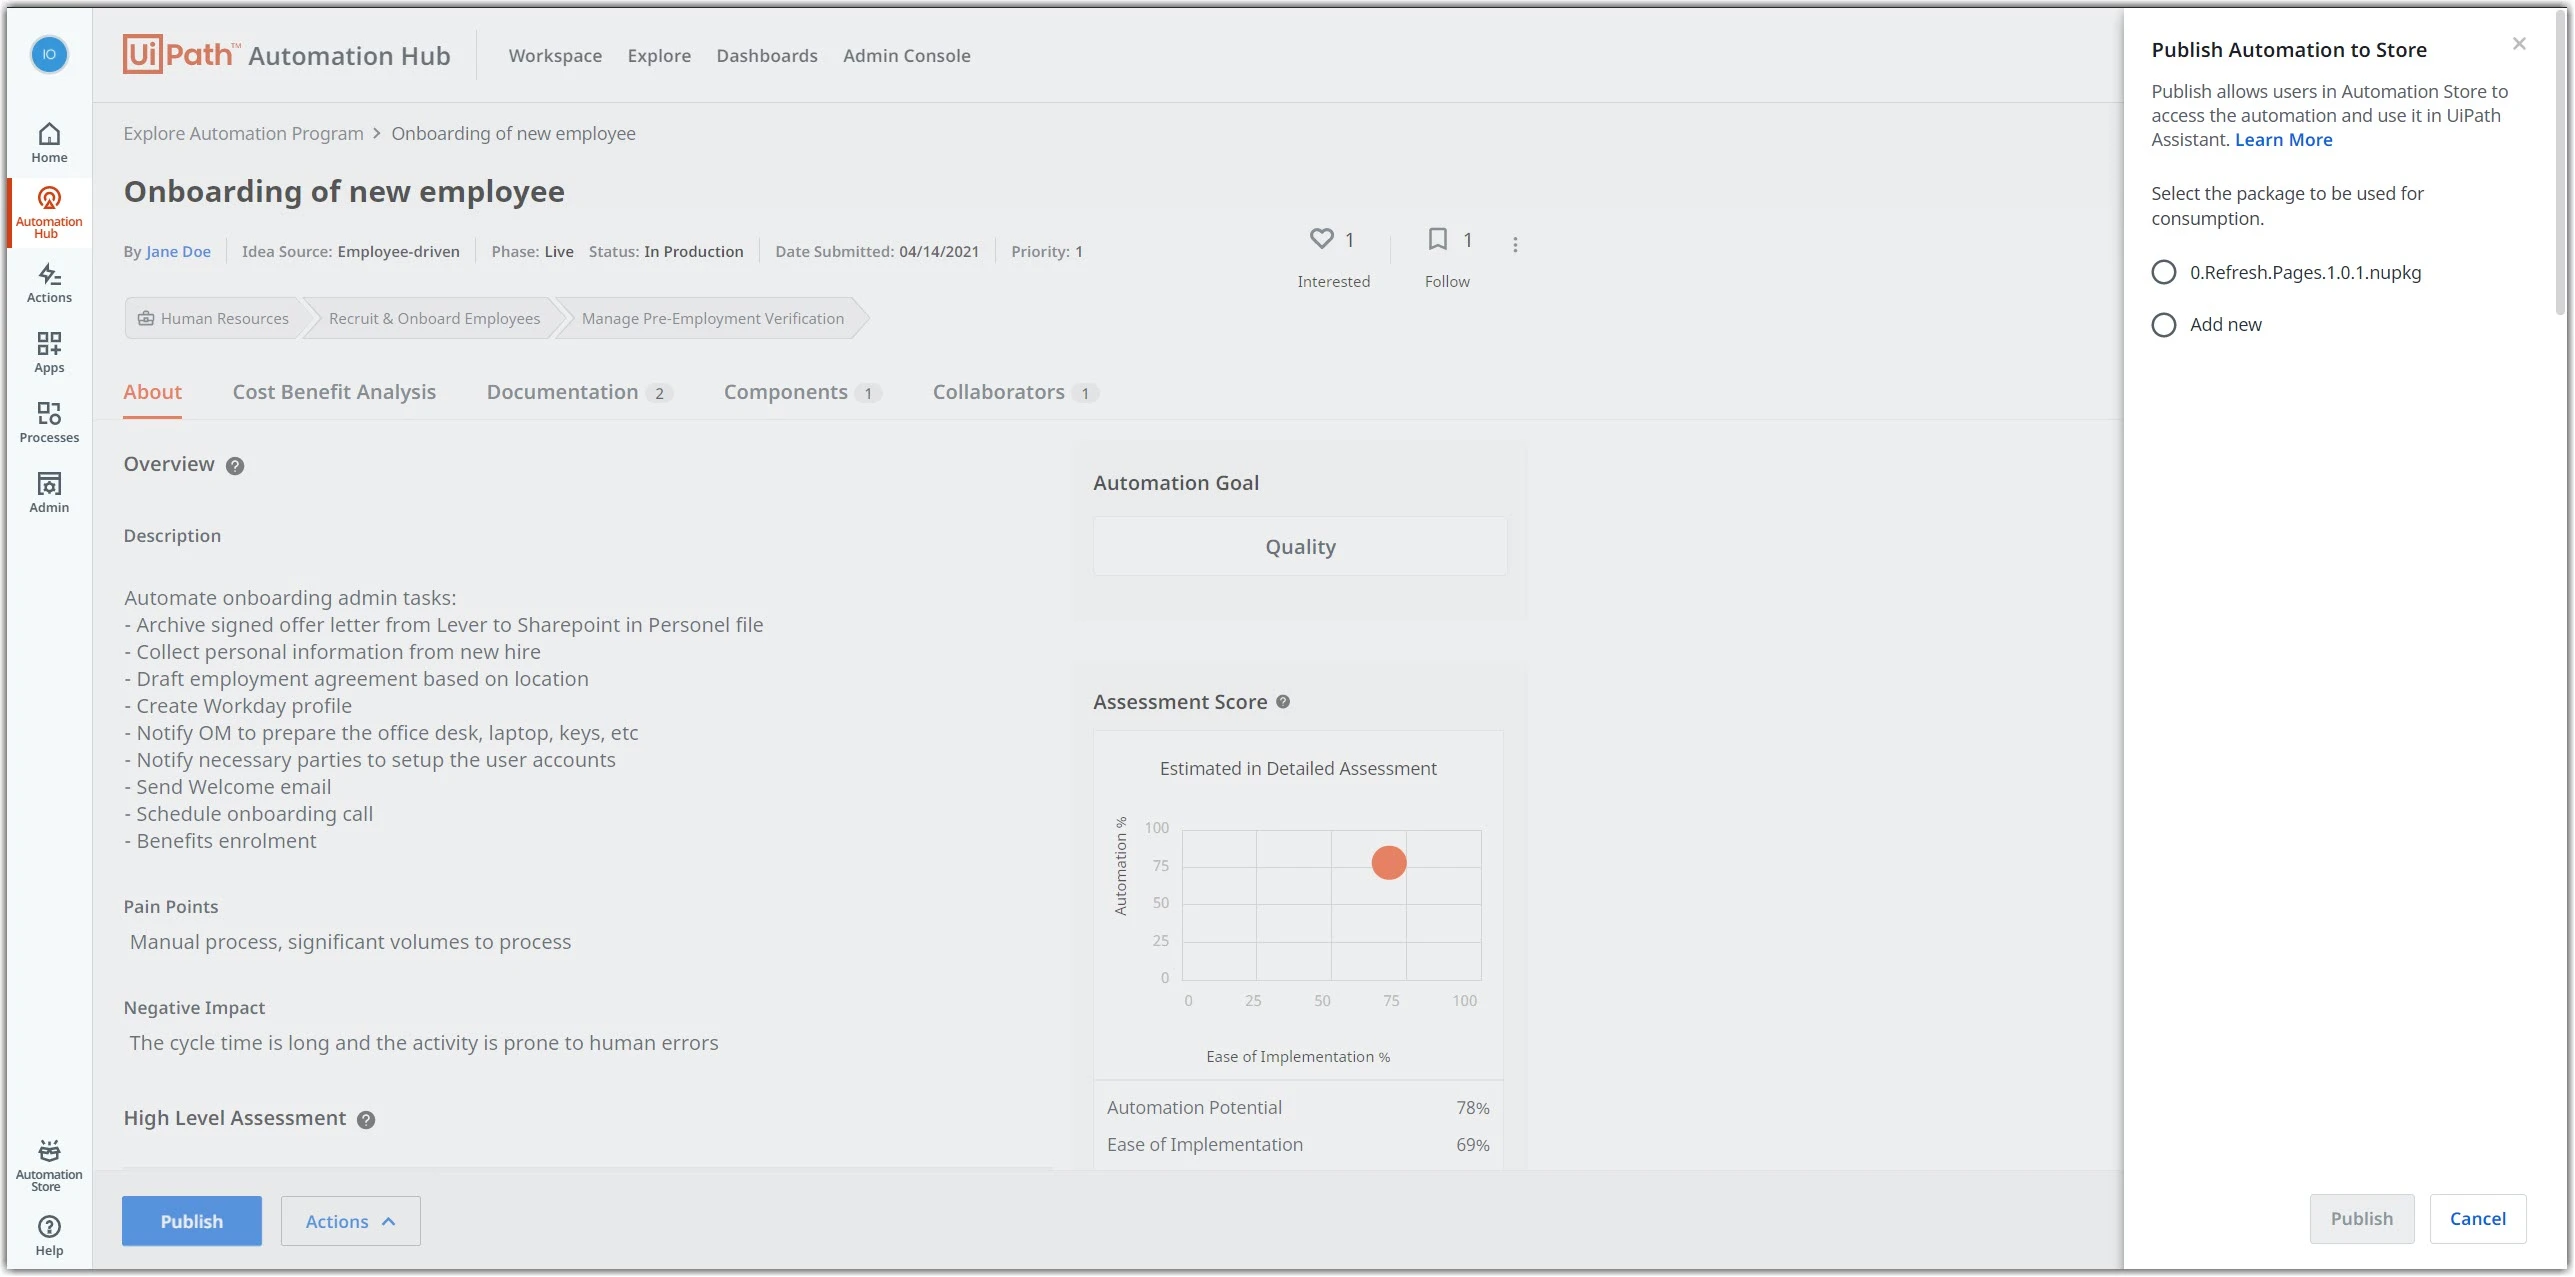Click the Date Submitted 04/14/2021 text
The height and width of the screenshot is (1277, 2575).
tap(877, 252)
